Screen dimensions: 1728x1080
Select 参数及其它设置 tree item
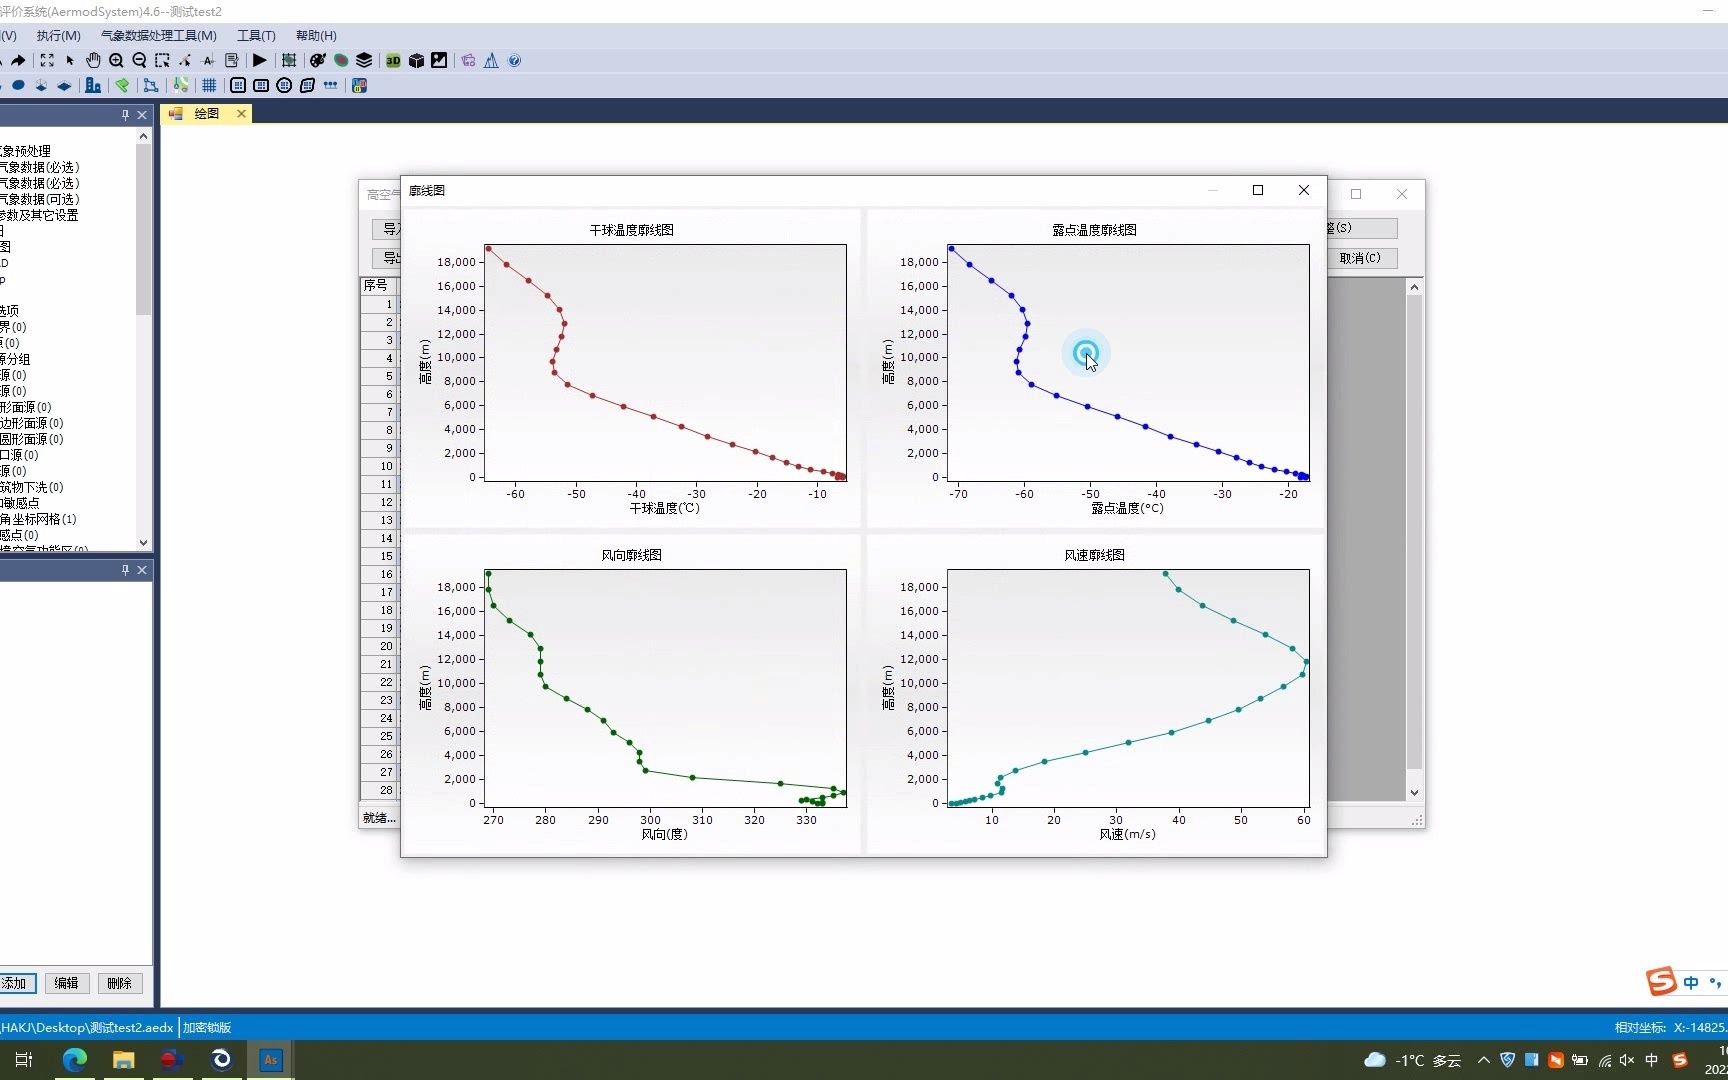tap(39, 215)
